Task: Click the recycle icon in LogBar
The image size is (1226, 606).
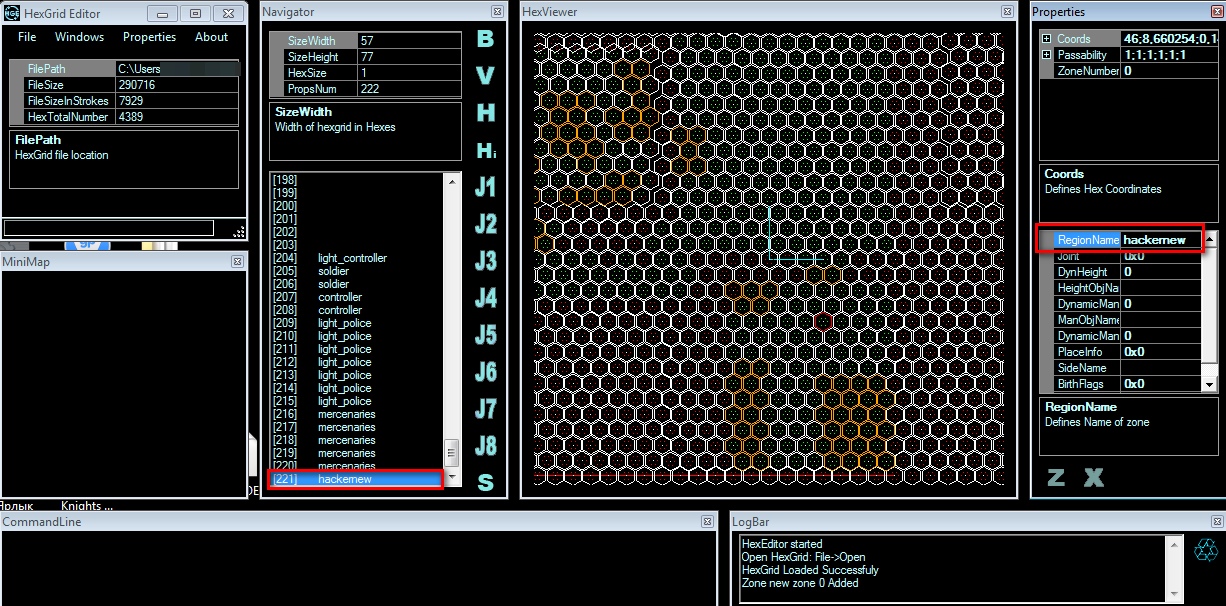Action: click(1207, 550)
